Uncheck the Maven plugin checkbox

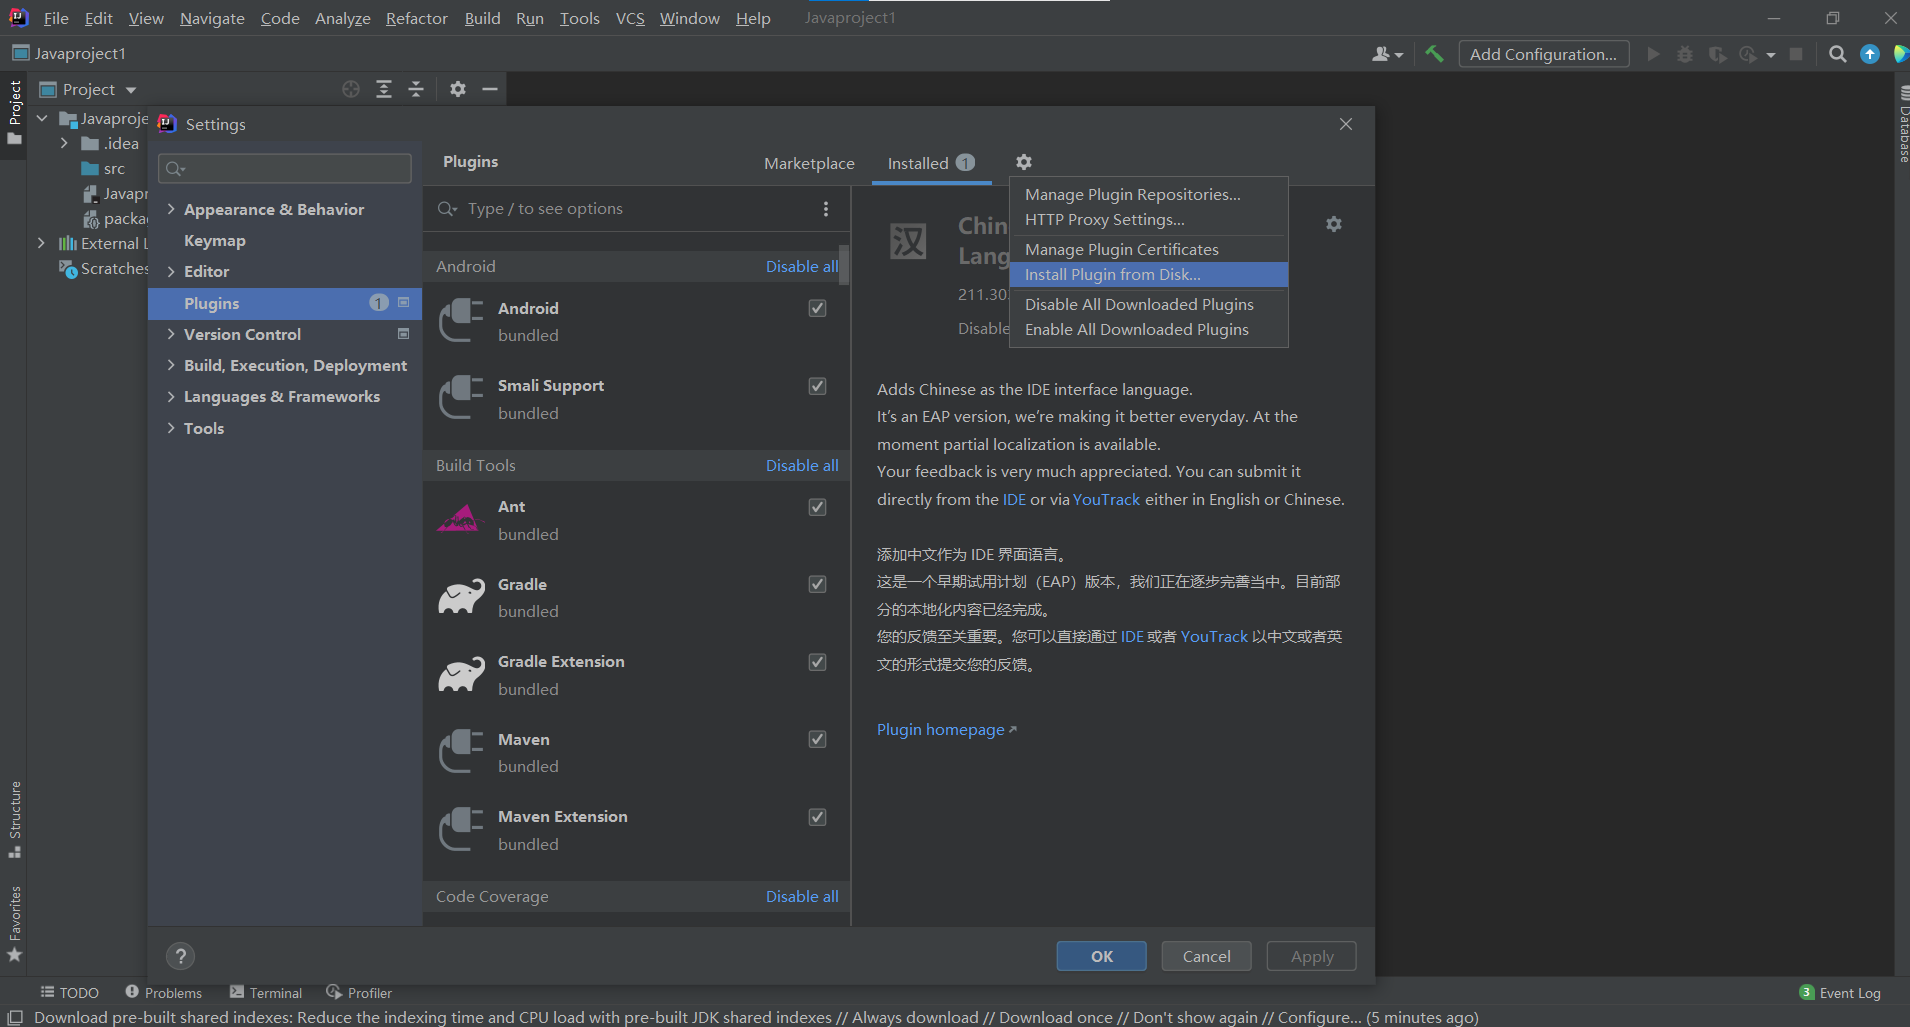(x=818, y=739)
